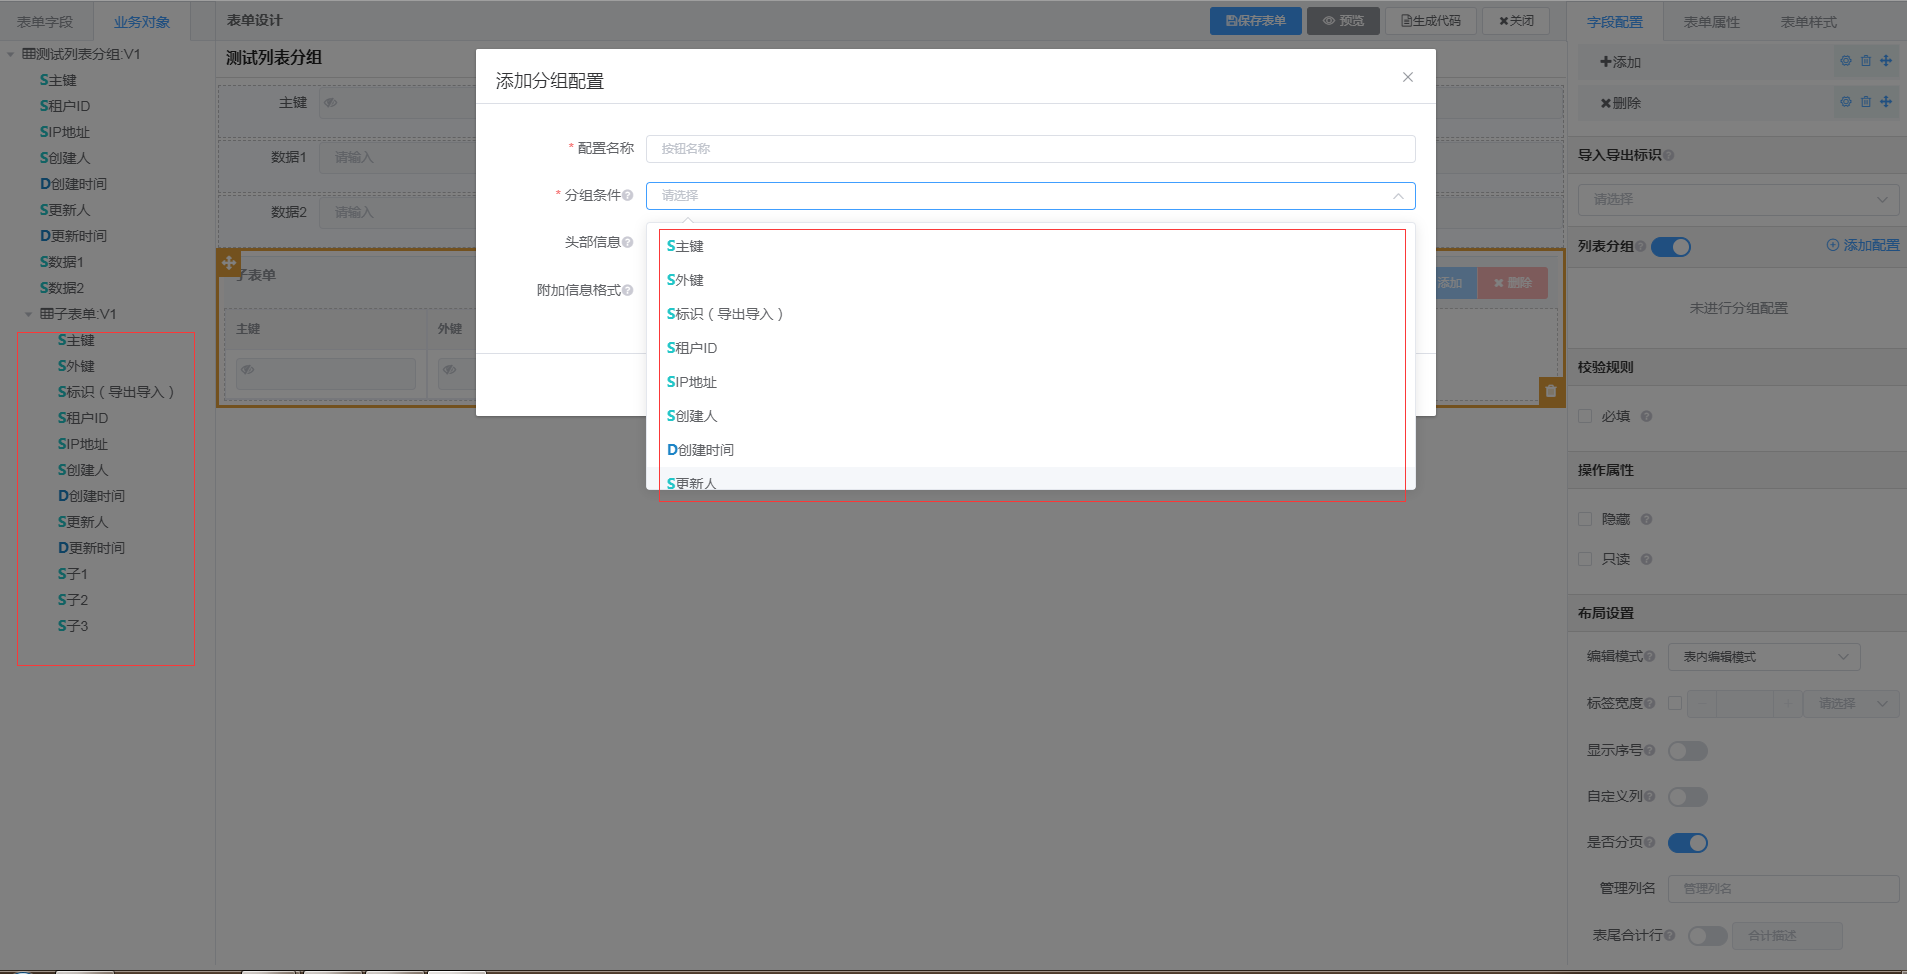Enable the 显示序号 switch
Viewport: 1907px width, 974px height.
point(1687,751)
